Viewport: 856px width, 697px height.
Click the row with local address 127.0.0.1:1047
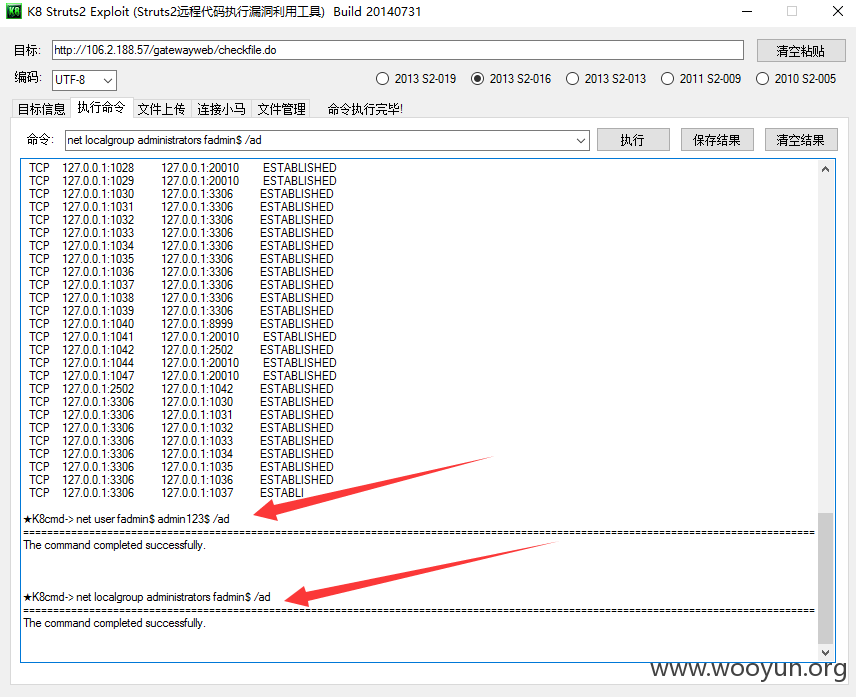click(x=183, y=376)
